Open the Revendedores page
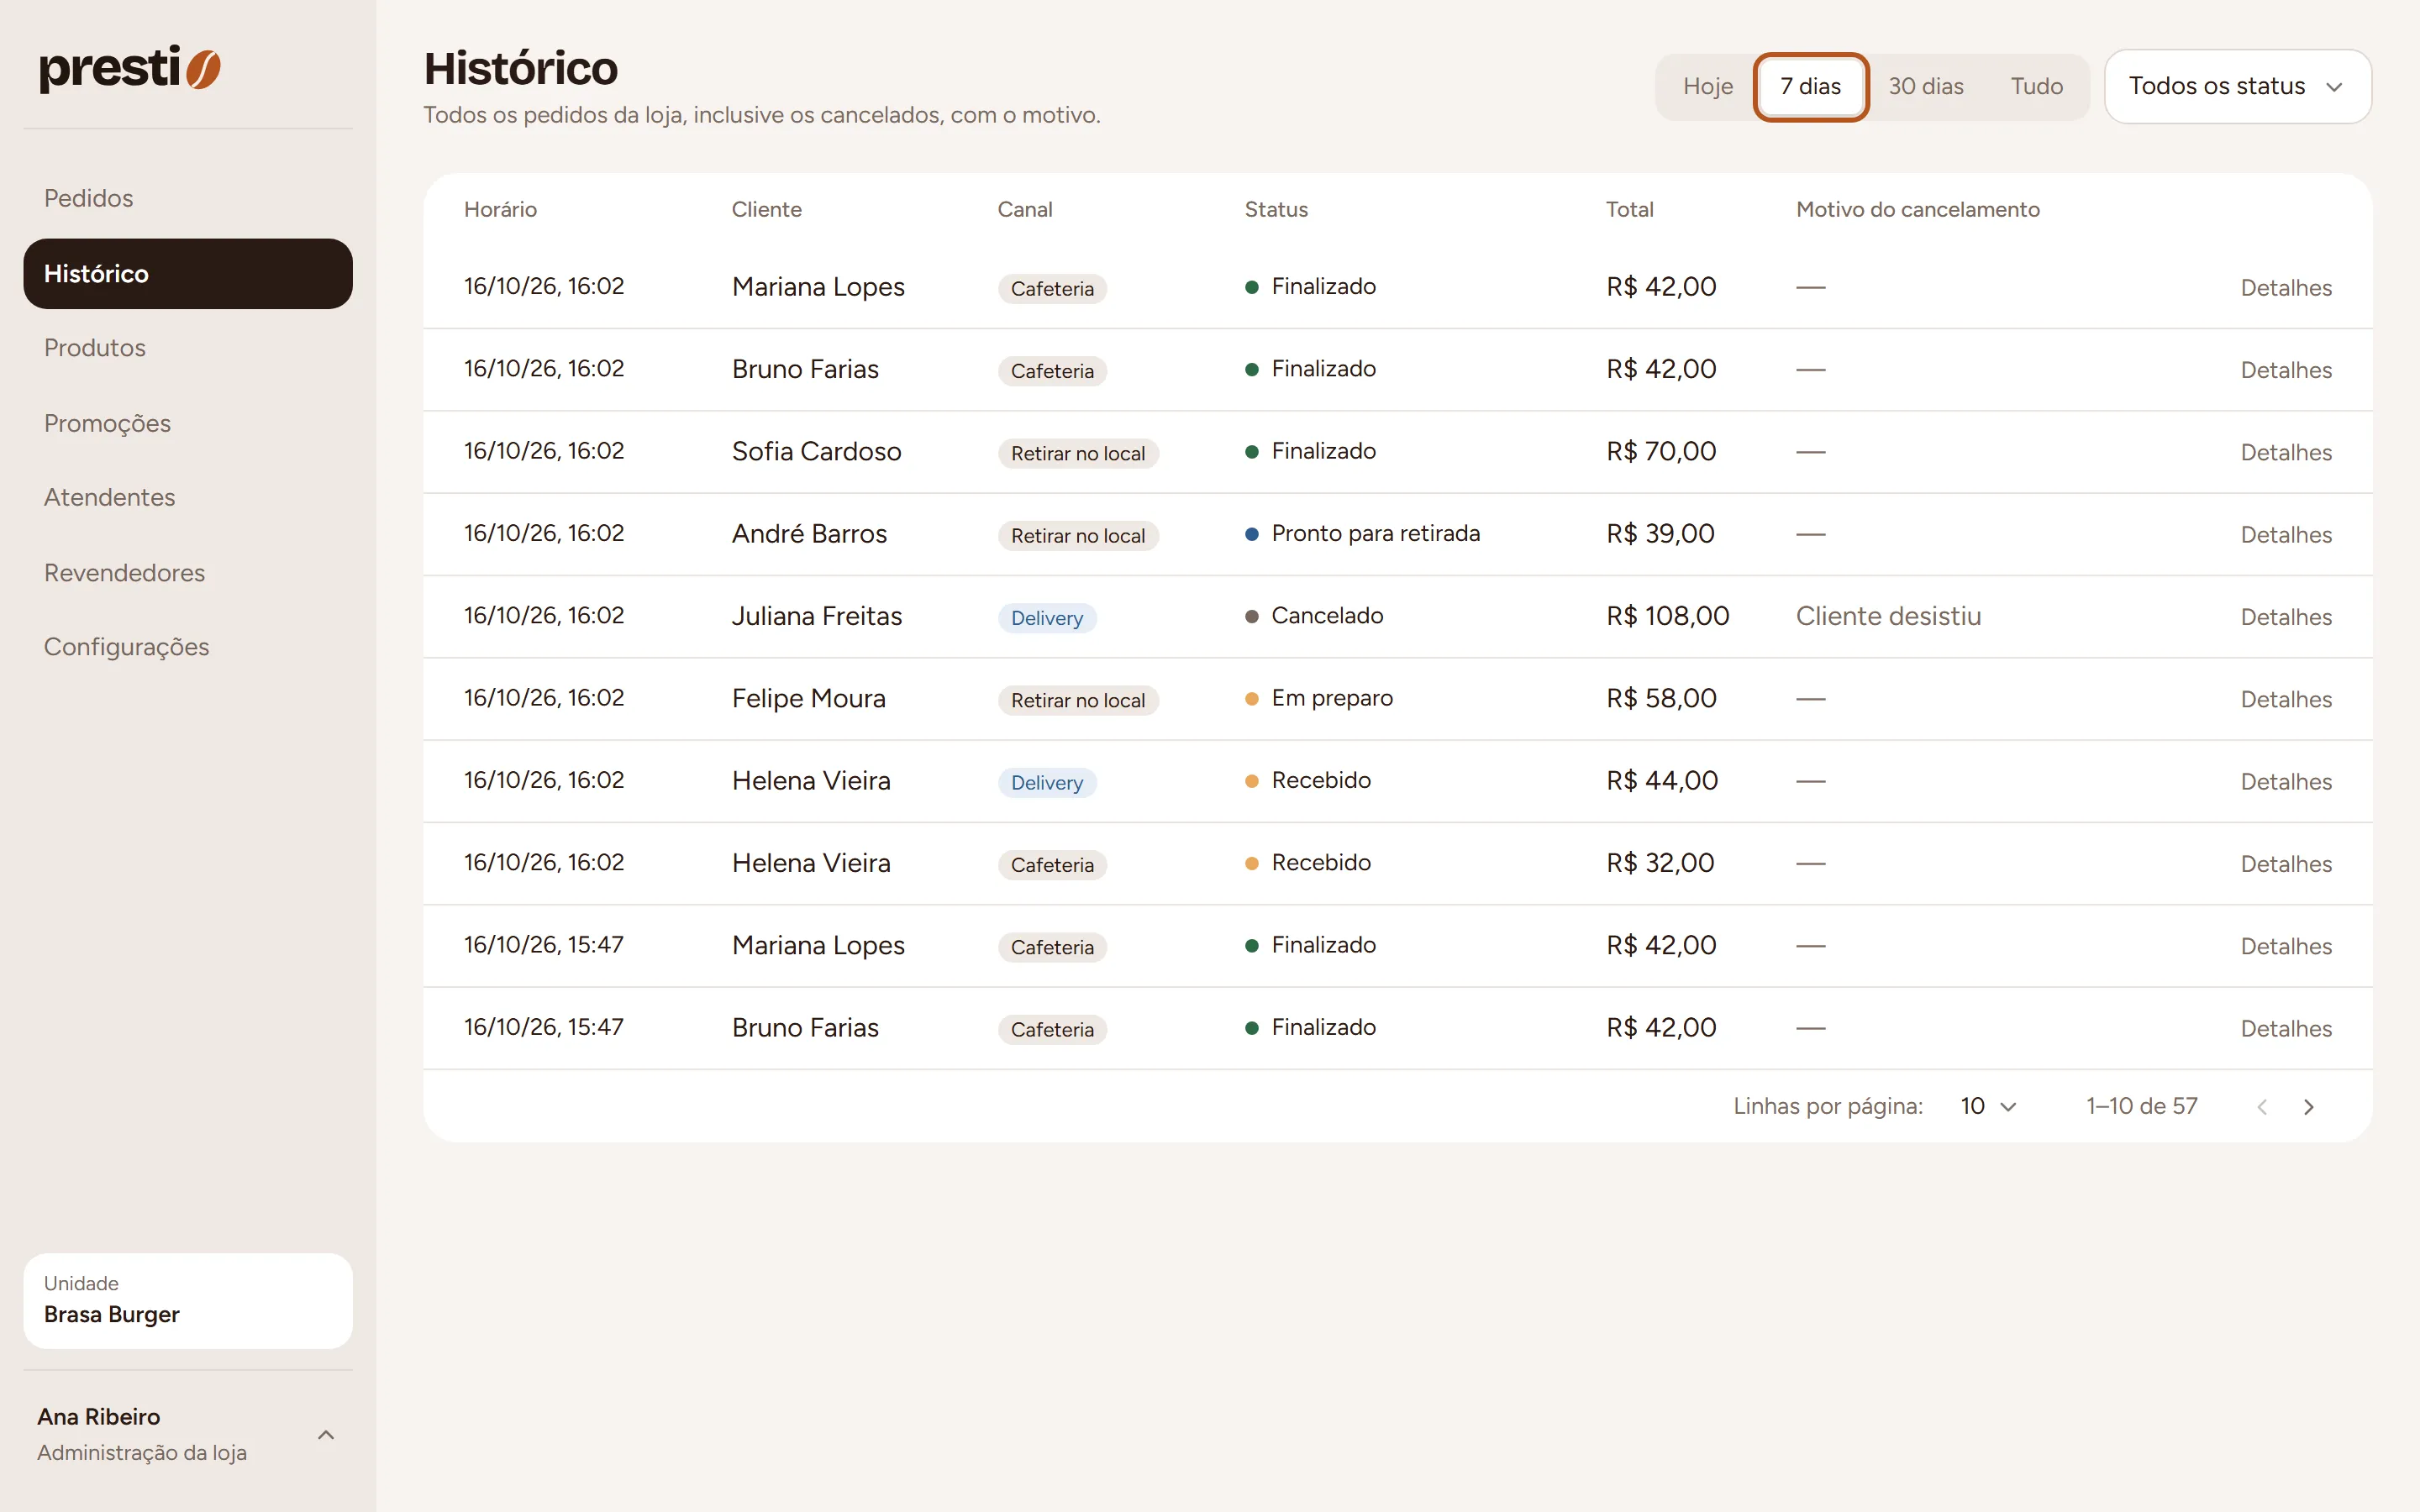Viewport: 2420px width, 1512px height. (x=188, y=572)
